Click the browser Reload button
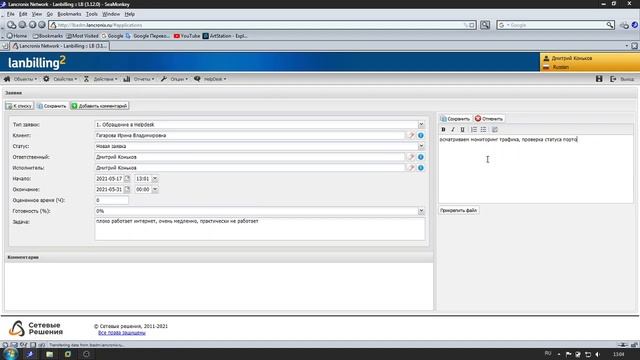 click(32, 25)
